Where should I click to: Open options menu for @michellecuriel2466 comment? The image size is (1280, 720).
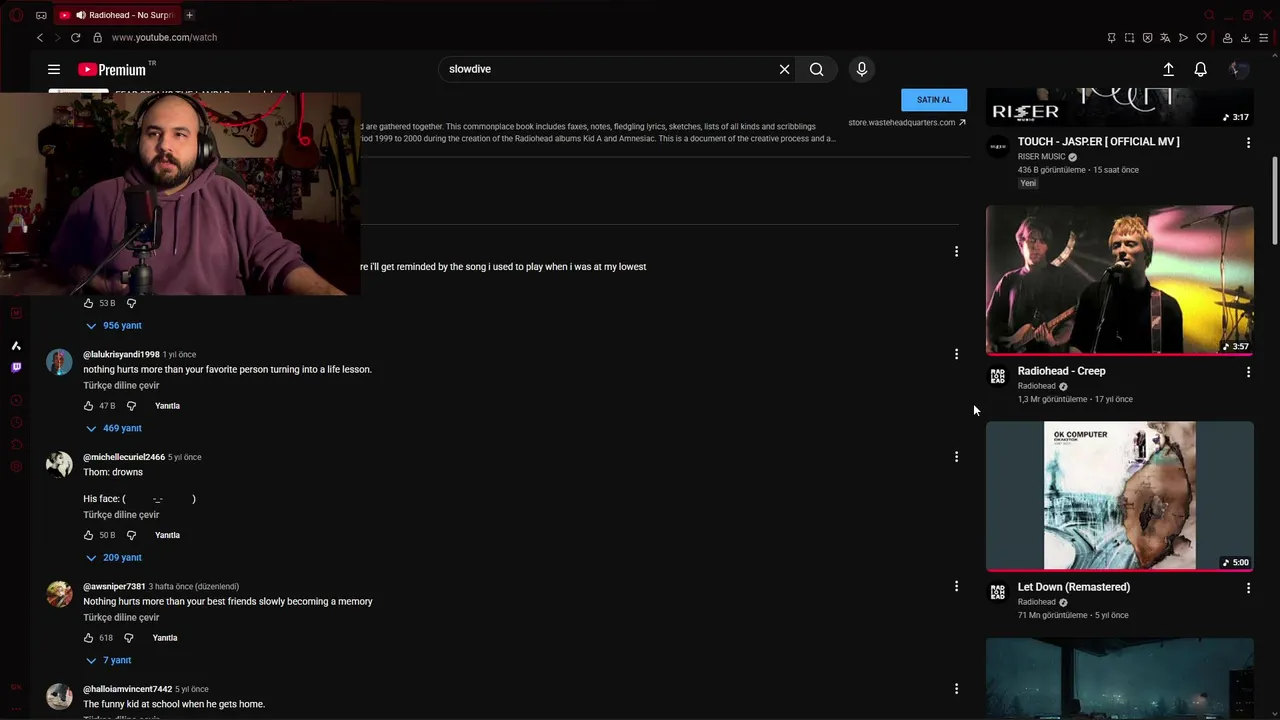(956, 457)
